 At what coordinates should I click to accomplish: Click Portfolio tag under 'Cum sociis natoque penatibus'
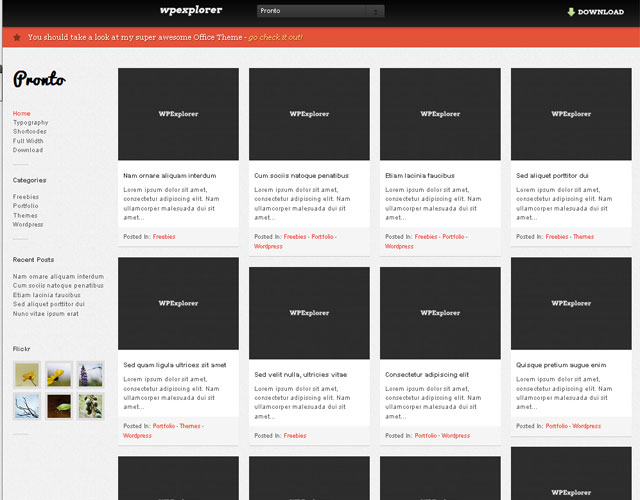[x=322, y=236]
